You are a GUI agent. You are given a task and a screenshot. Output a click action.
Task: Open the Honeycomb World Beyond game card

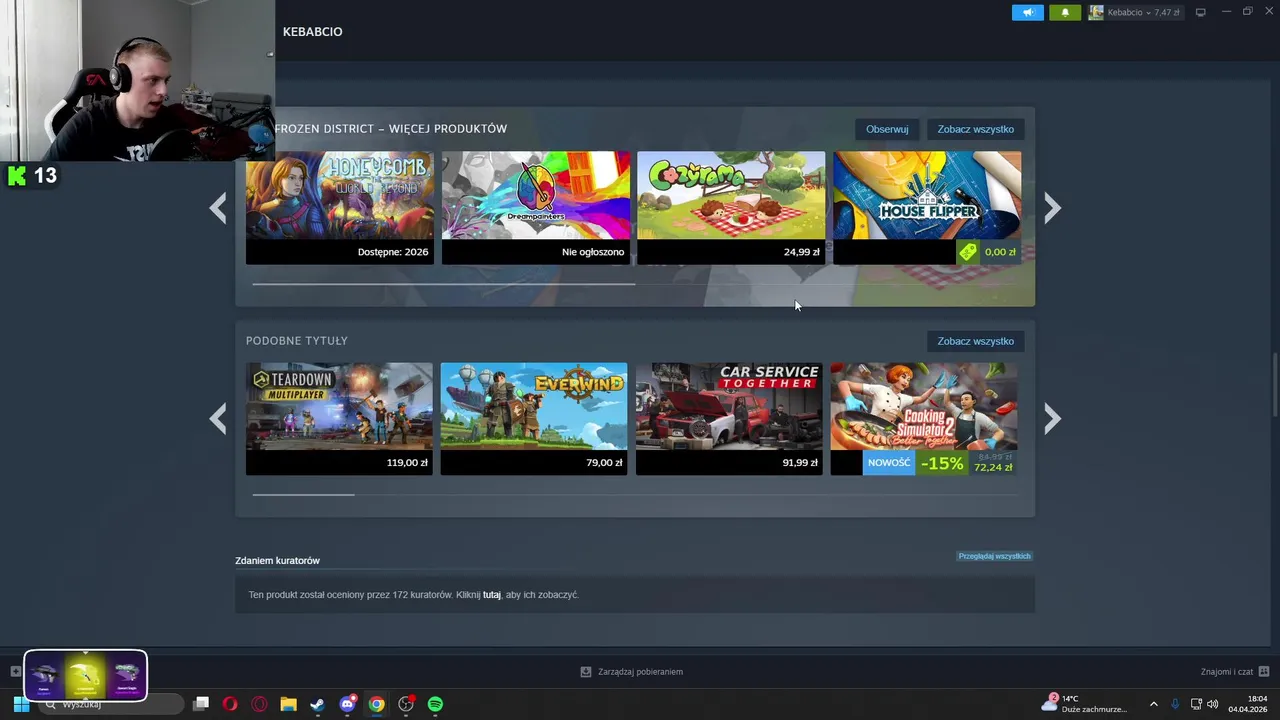tap(340, 207)
